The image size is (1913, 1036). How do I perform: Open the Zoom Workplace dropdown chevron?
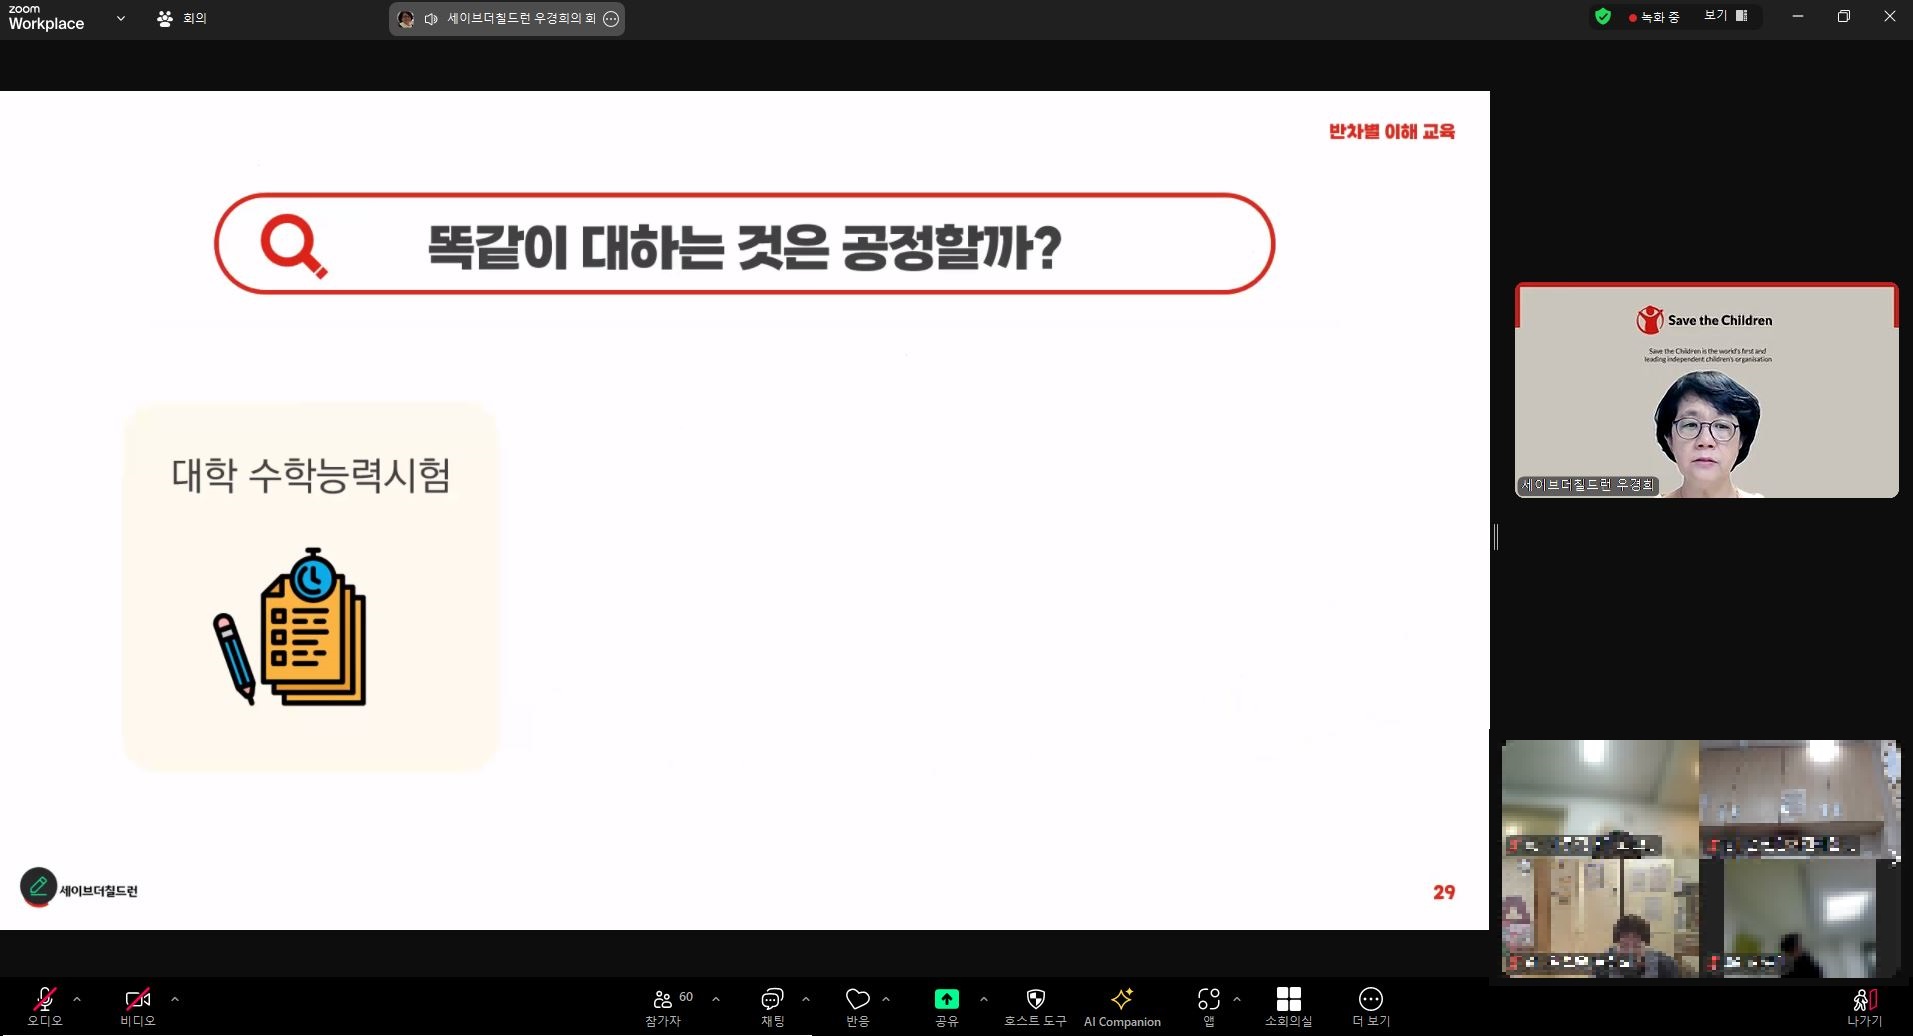(121, 18)
